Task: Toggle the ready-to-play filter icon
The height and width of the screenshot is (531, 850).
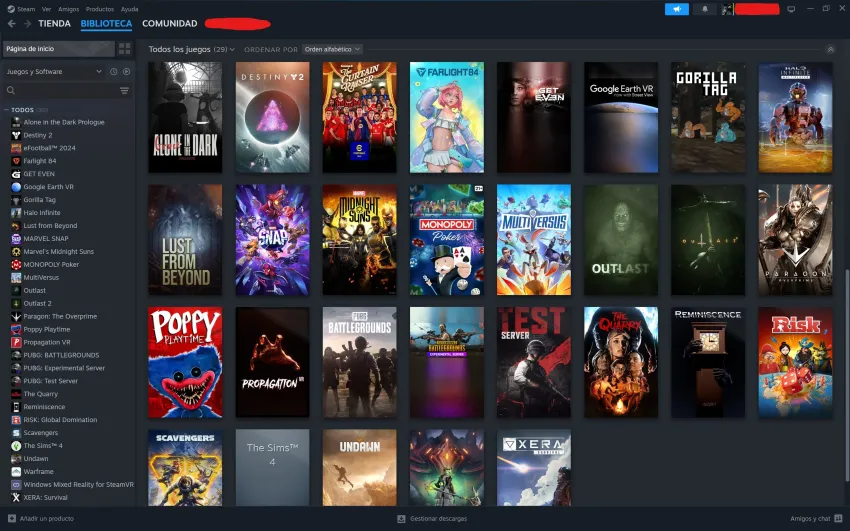Action: (126, 72)
